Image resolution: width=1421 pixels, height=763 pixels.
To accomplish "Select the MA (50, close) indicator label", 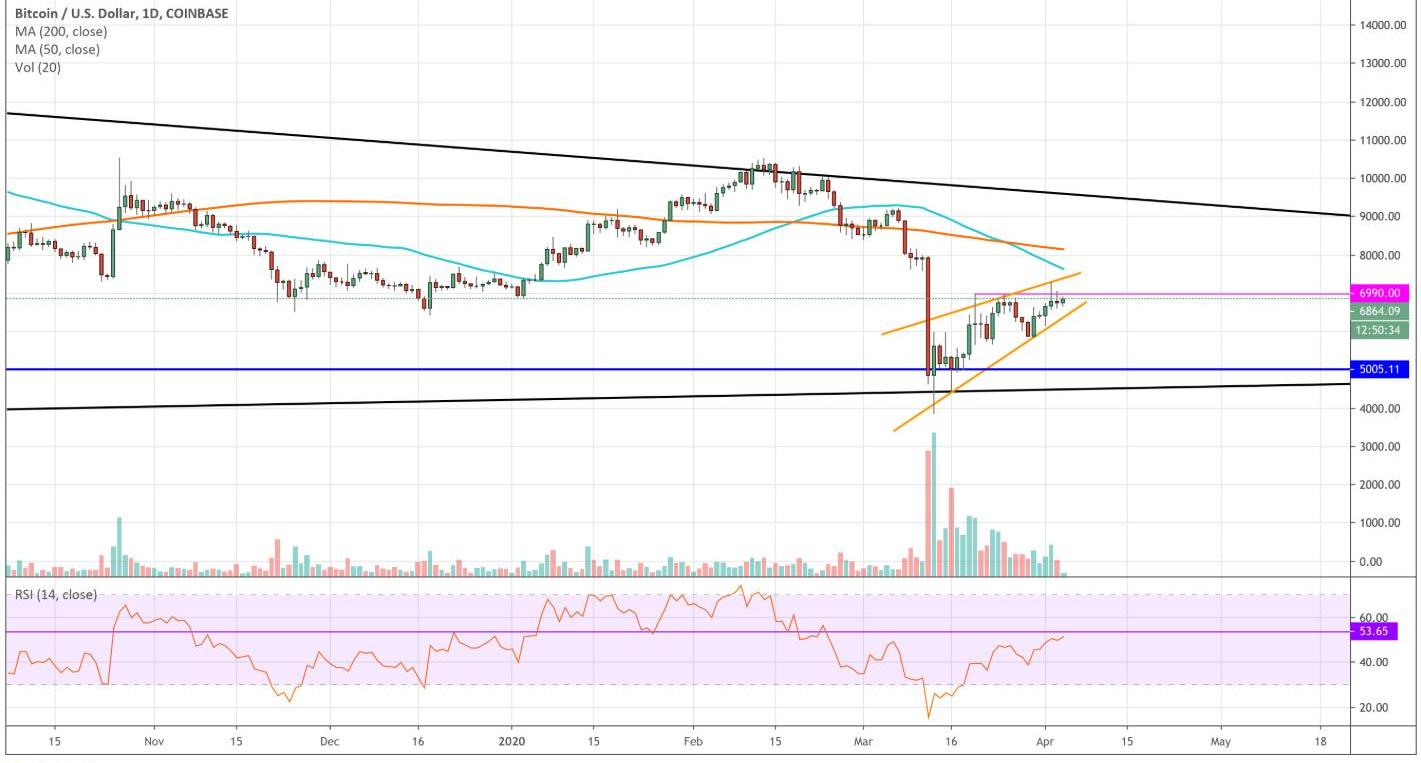I will click(57, 49).
